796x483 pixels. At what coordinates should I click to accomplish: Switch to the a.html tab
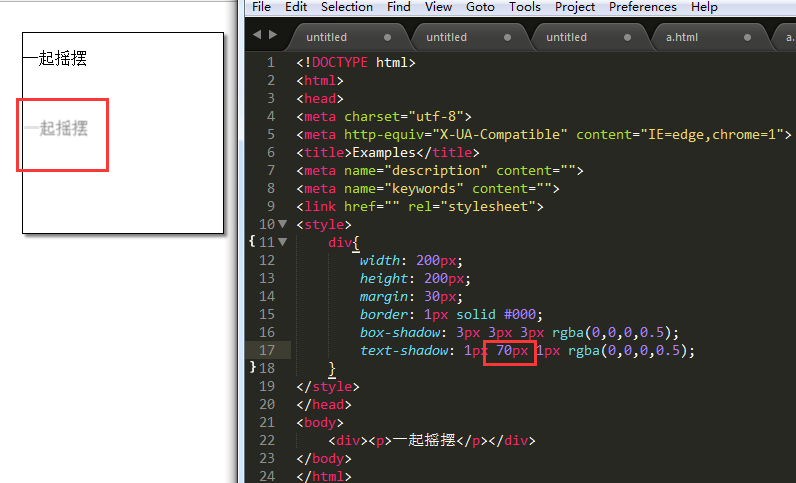pyautogui.click(x=682, y=37)
